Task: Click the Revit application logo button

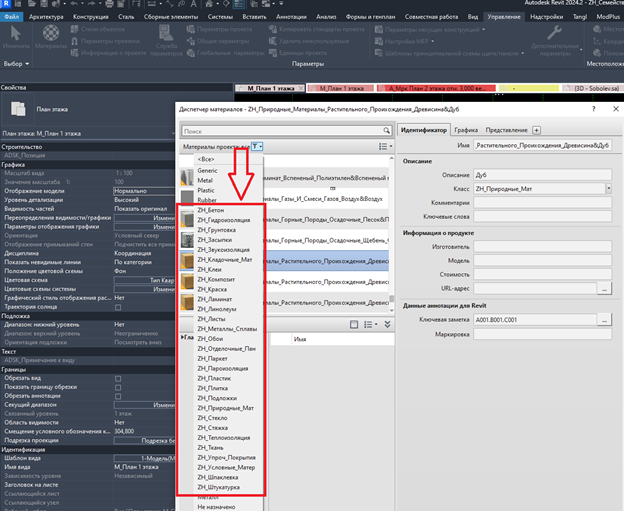Action: pyautogui.click(x=6, y=3)
